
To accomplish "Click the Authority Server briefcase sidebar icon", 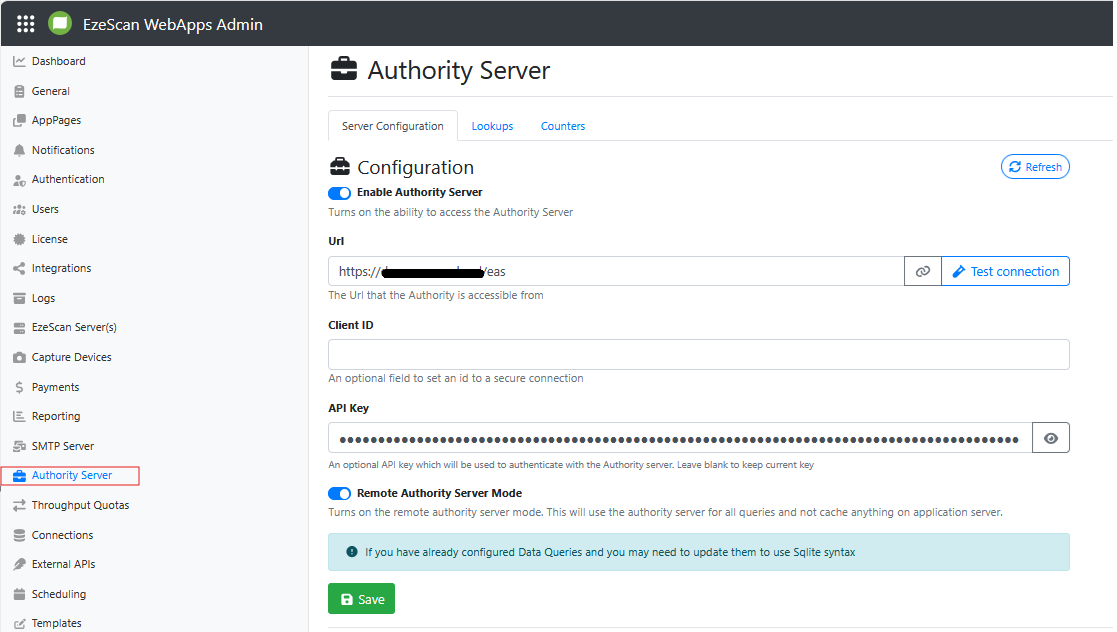I will [19, 475].
